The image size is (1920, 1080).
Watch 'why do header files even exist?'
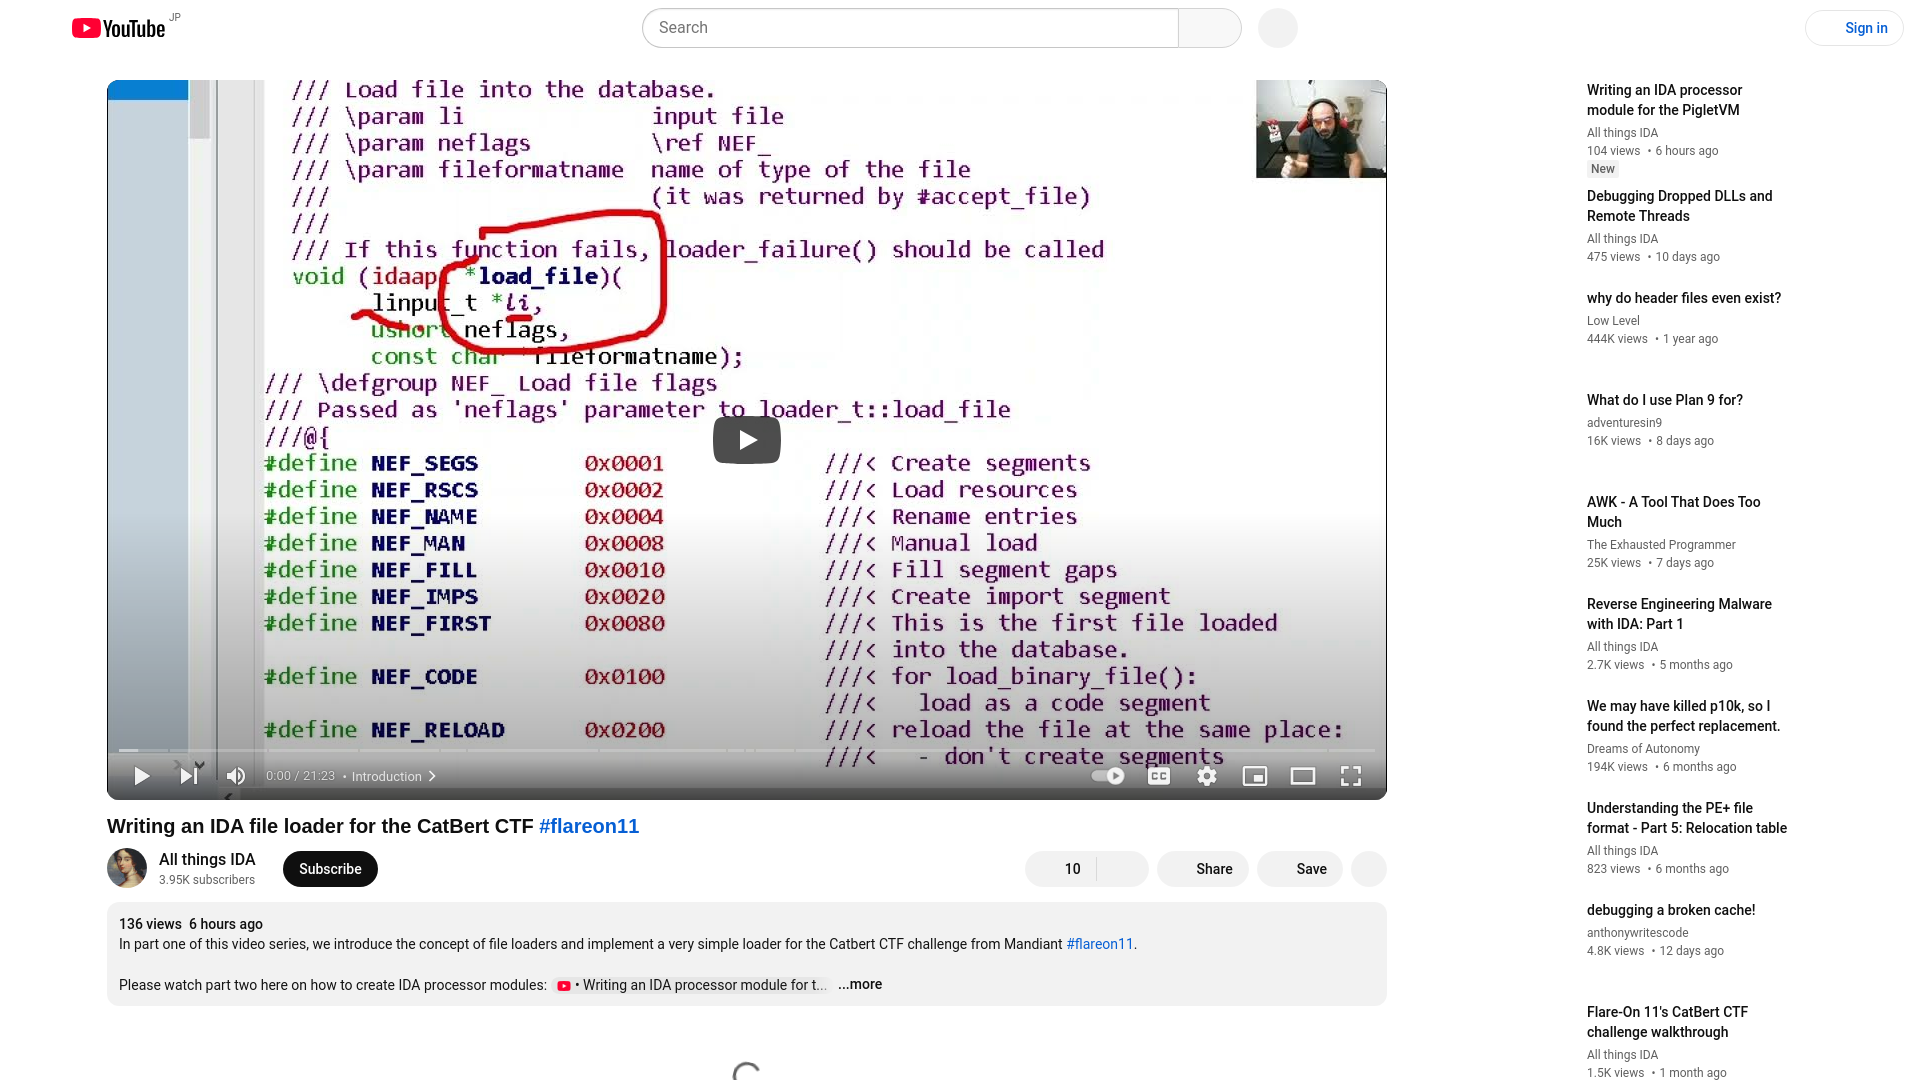[x=1684, y=298]
